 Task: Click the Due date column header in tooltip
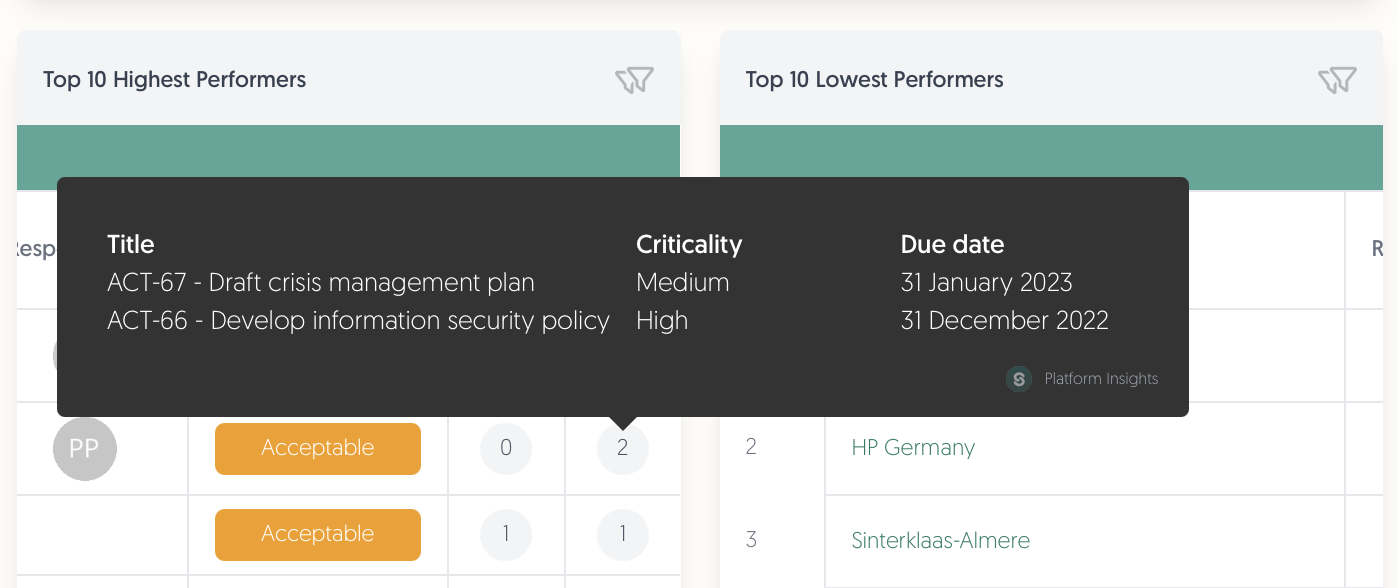[x=952, y=245]
